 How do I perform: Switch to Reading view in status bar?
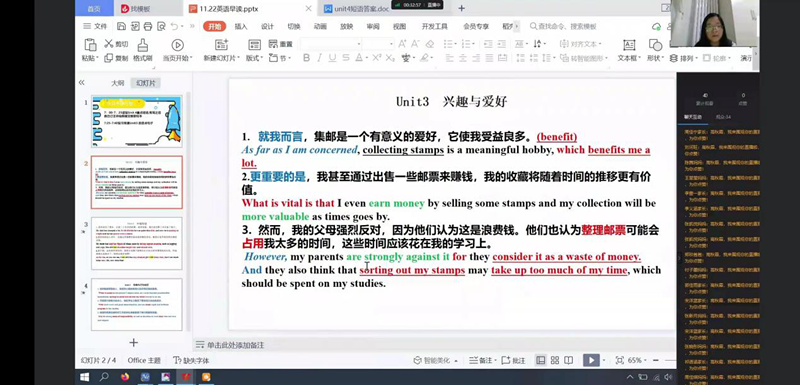(568, 361)
